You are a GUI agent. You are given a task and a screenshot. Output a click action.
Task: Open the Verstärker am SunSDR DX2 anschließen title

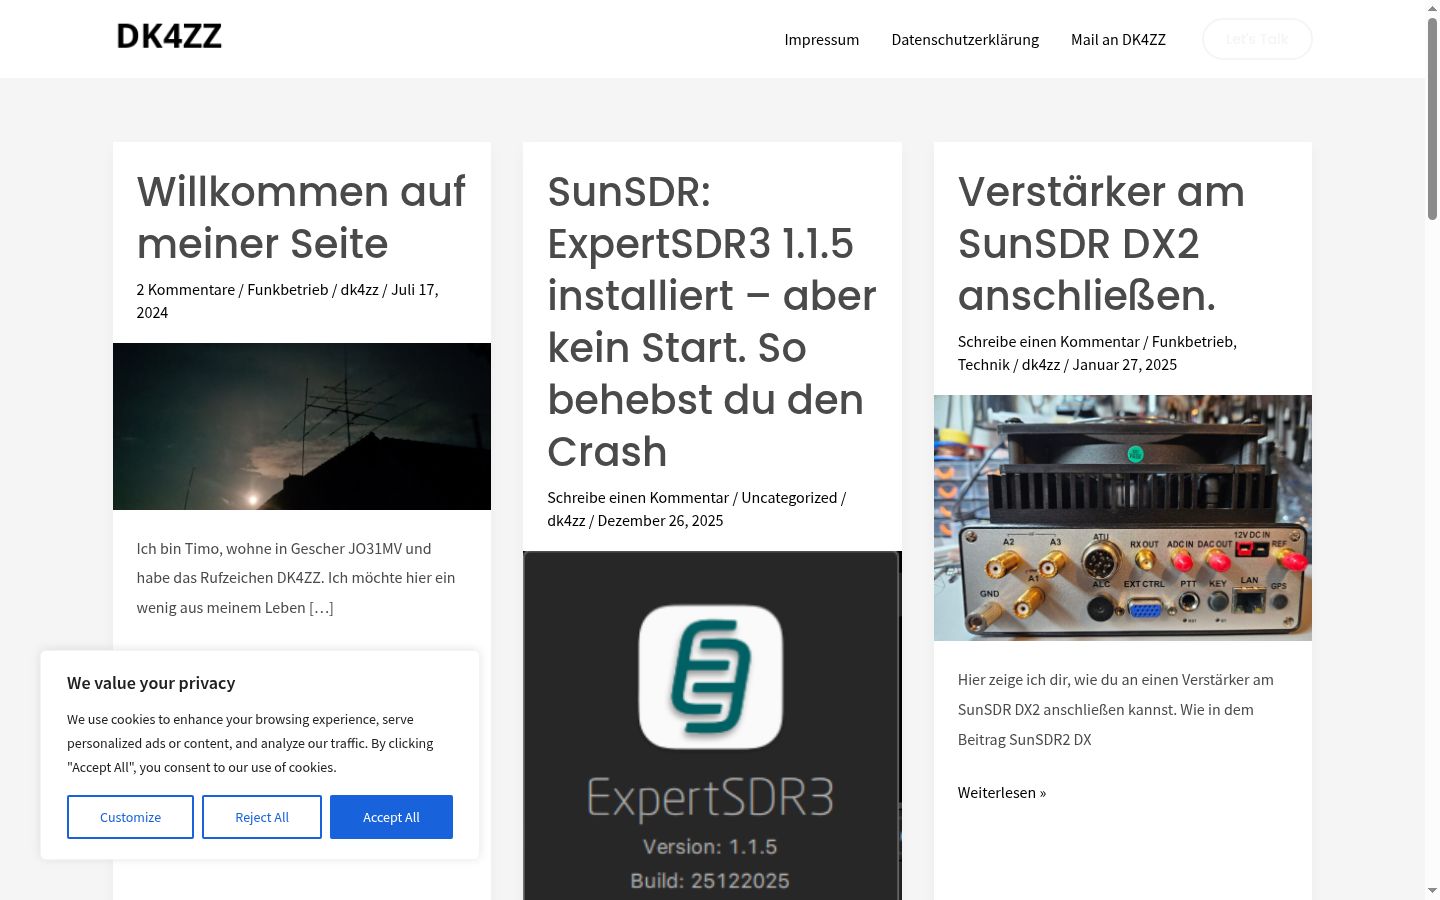coord(1101,243)
